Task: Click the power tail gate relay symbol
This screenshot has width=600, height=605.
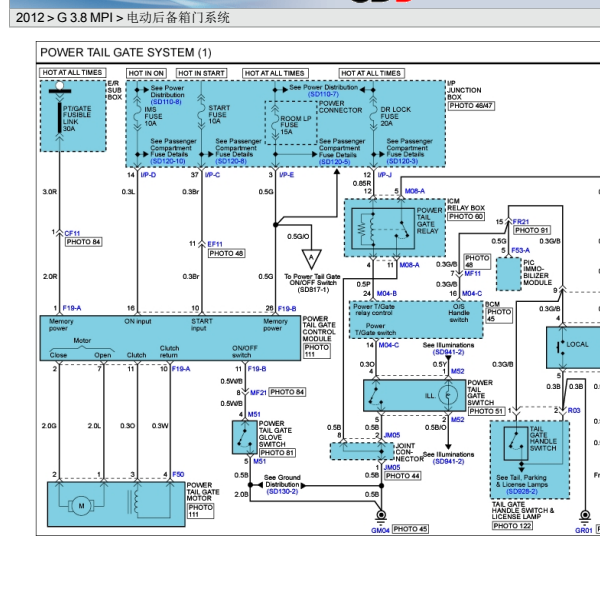Action: point(383,228)
